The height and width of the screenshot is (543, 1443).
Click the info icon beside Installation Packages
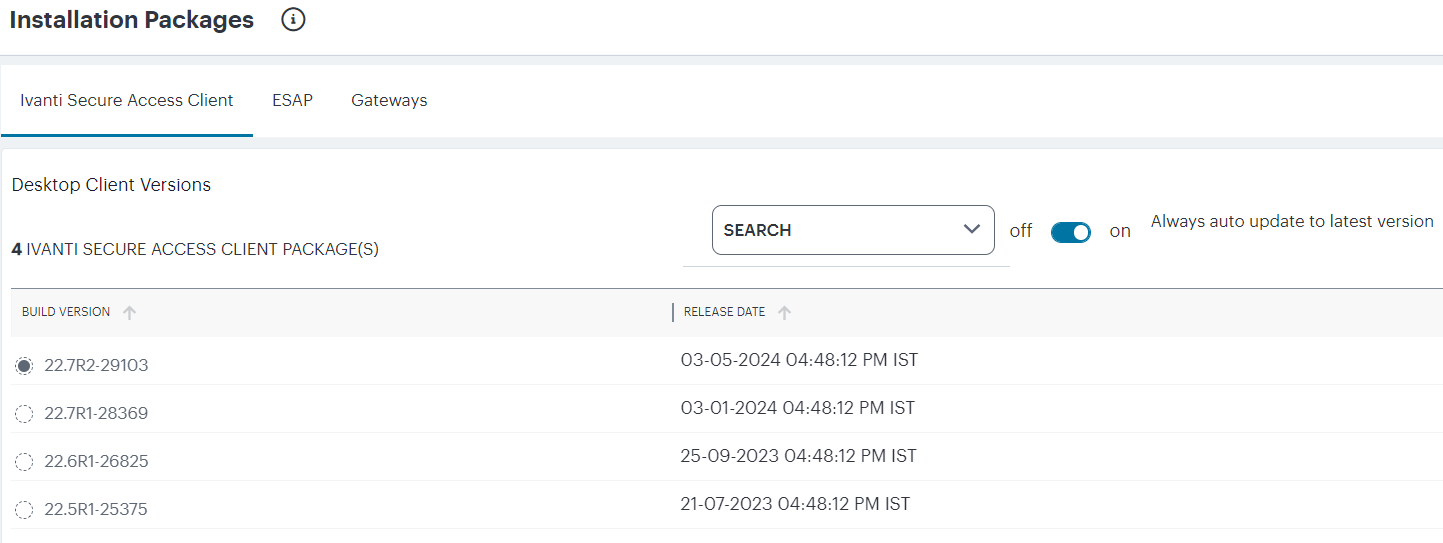pos(293,20)
